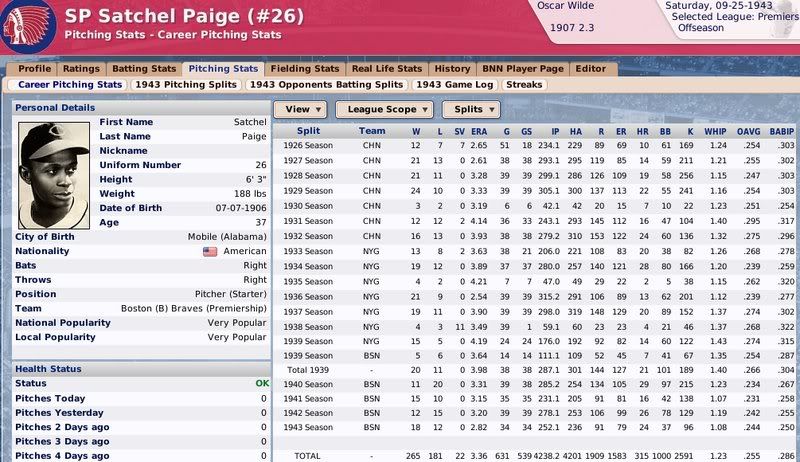Select the Editor tab
The height and width of the screenshot is (462, 800).
[x=590, y=69]
